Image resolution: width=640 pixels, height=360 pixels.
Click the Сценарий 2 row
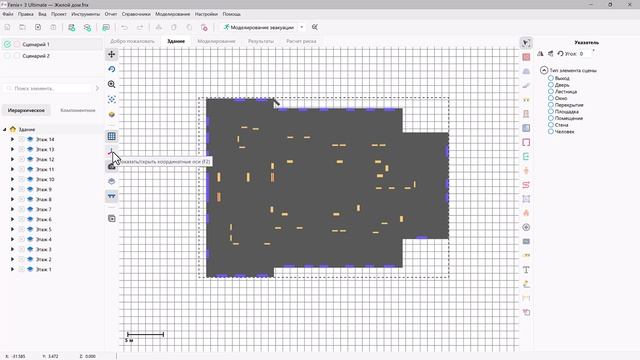pyautogui.click(x=51, y=56)
